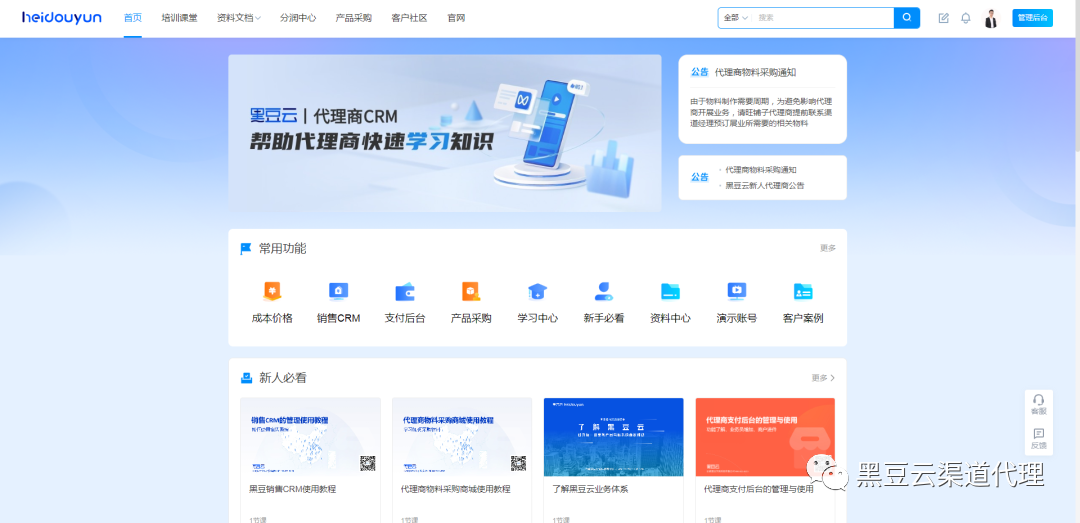Click the edit/compose pencil icon

coord(944,18)
